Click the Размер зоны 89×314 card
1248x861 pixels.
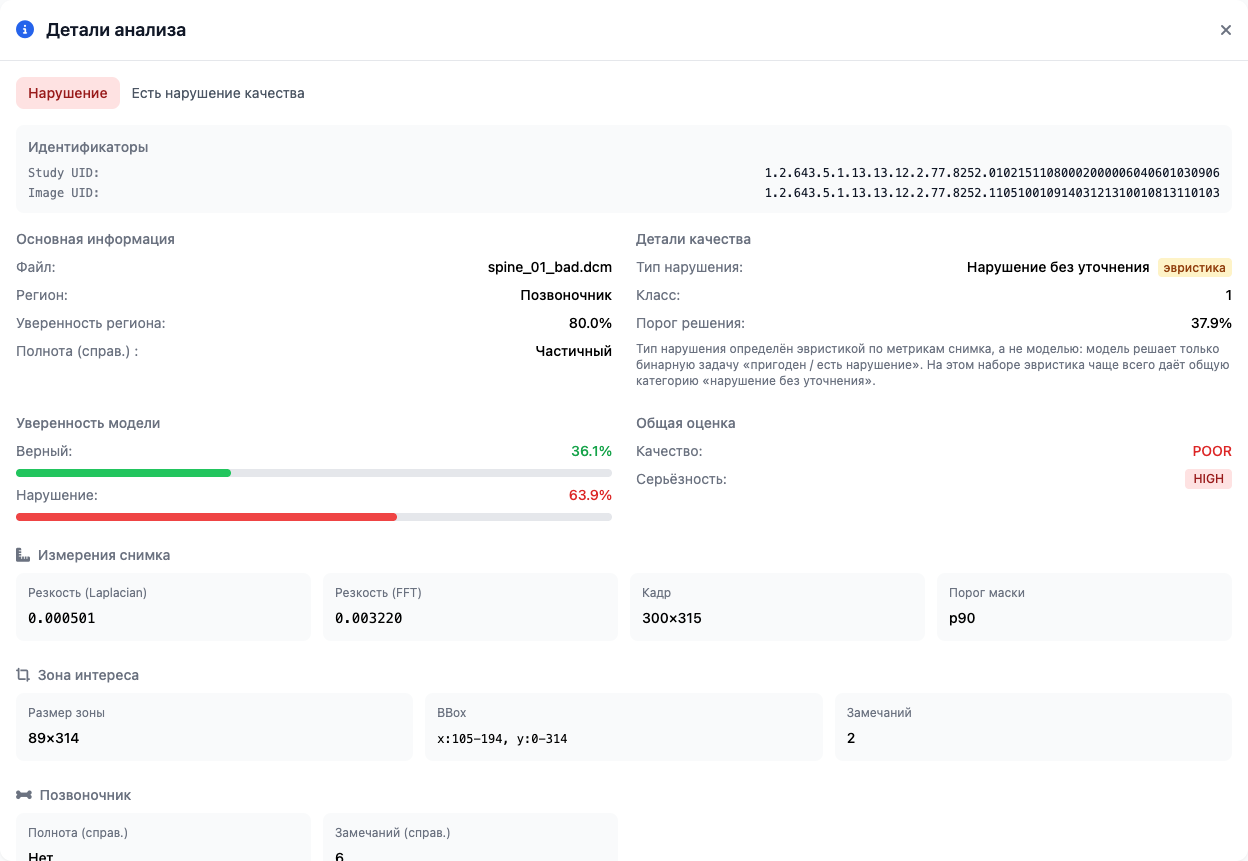click(214, 727)
